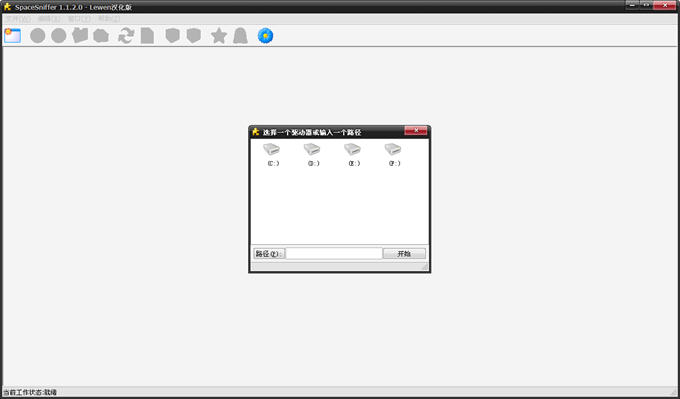Choose the (E:) drive
Image resolution: width=680 pixels, height=399 pixels.
tap(353, 154)
